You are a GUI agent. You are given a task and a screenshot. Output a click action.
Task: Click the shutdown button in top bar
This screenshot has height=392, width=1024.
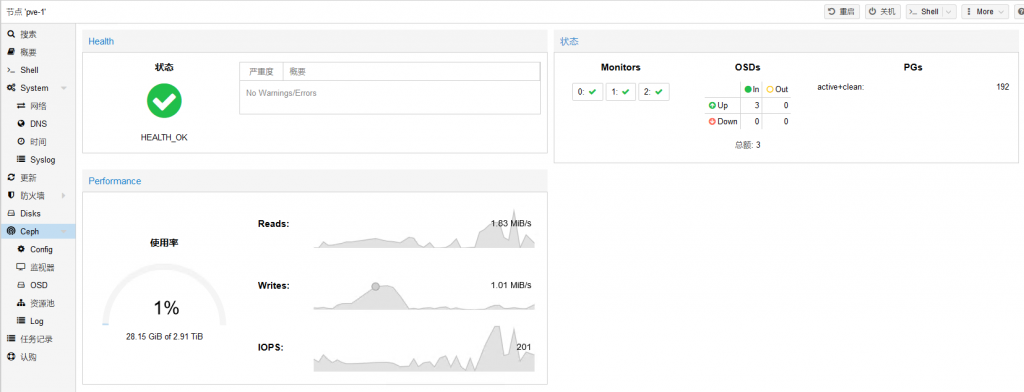coord(882,12)
